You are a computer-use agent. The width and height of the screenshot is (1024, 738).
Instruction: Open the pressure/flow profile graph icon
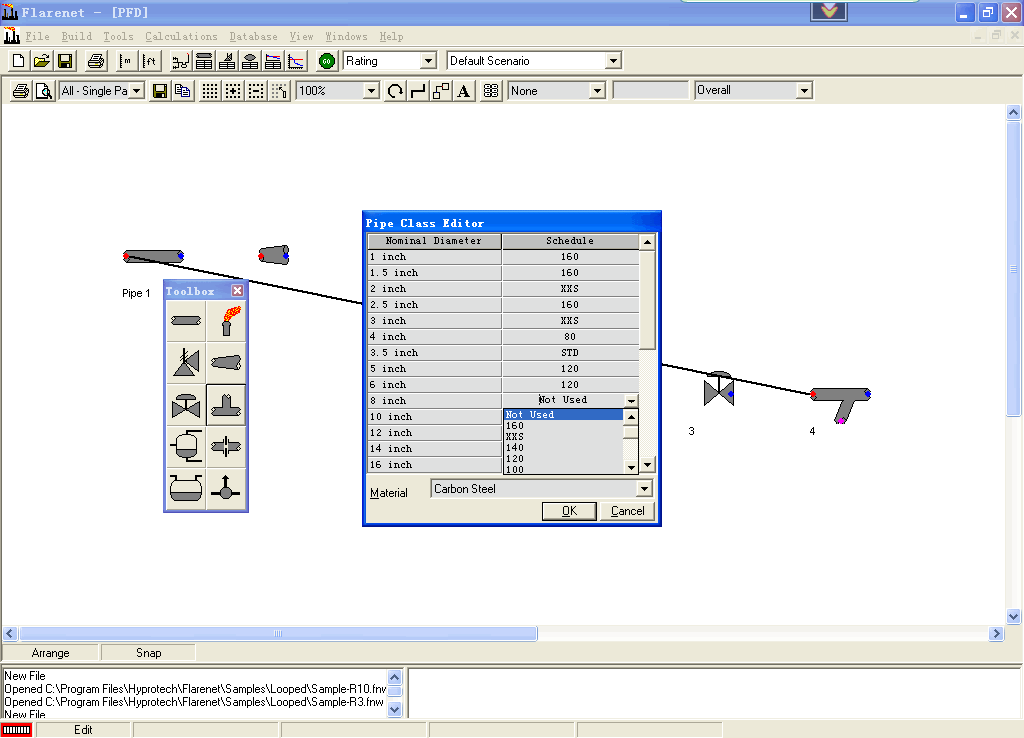pos(296,61)
